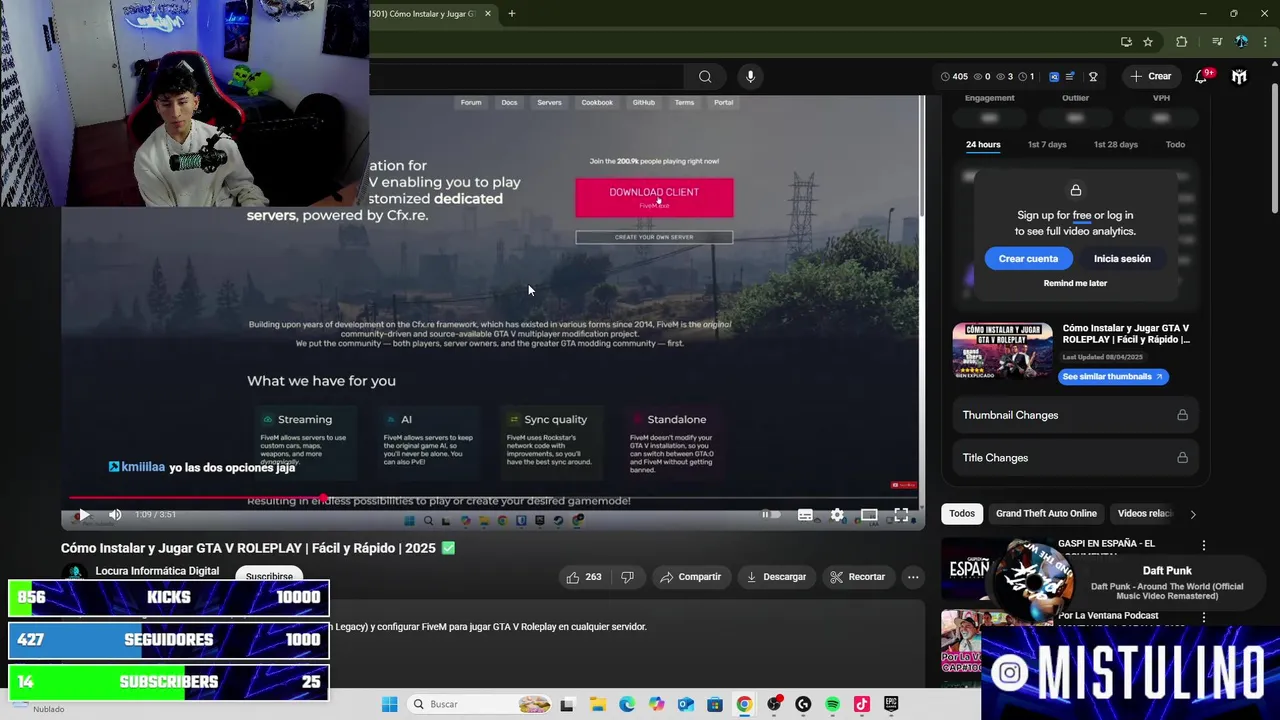
Task: Switch to theater mode
Action: (869, 515)
